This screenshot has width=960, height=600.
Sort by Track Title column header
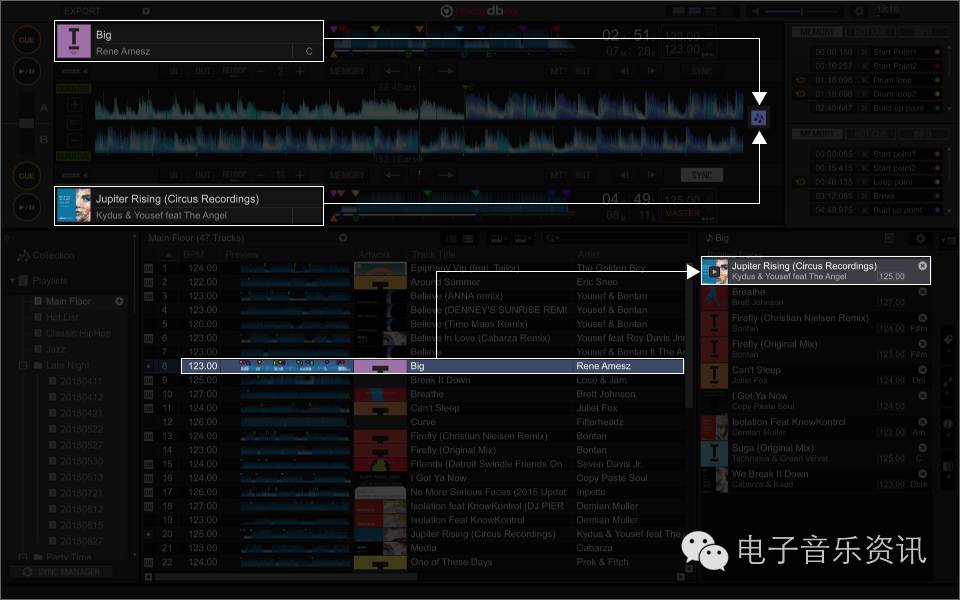[x=433, y=254]
